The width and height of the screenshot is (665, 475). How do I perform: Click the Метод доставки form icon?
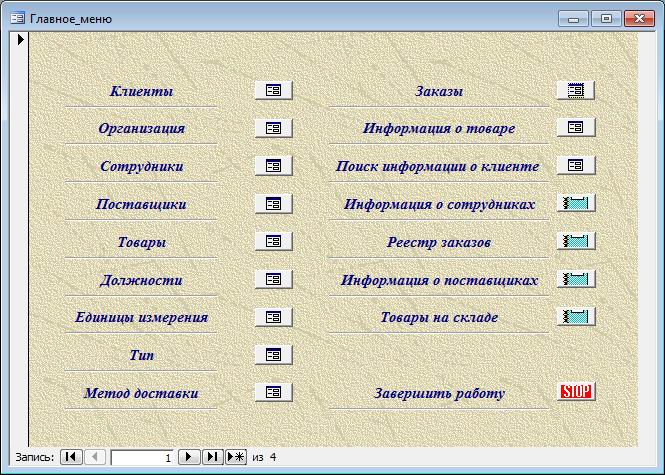click(x=273, y=392)
